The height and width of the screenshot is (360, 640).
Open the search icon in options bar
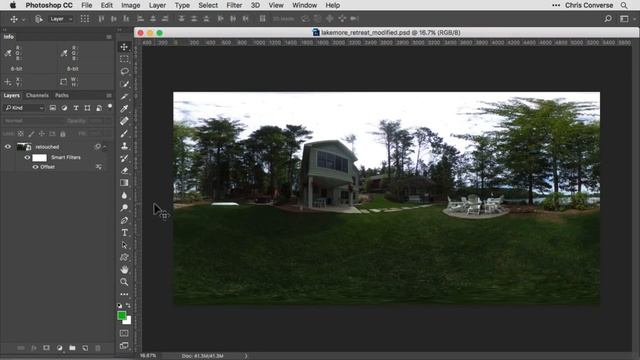(x=608, y=19)
